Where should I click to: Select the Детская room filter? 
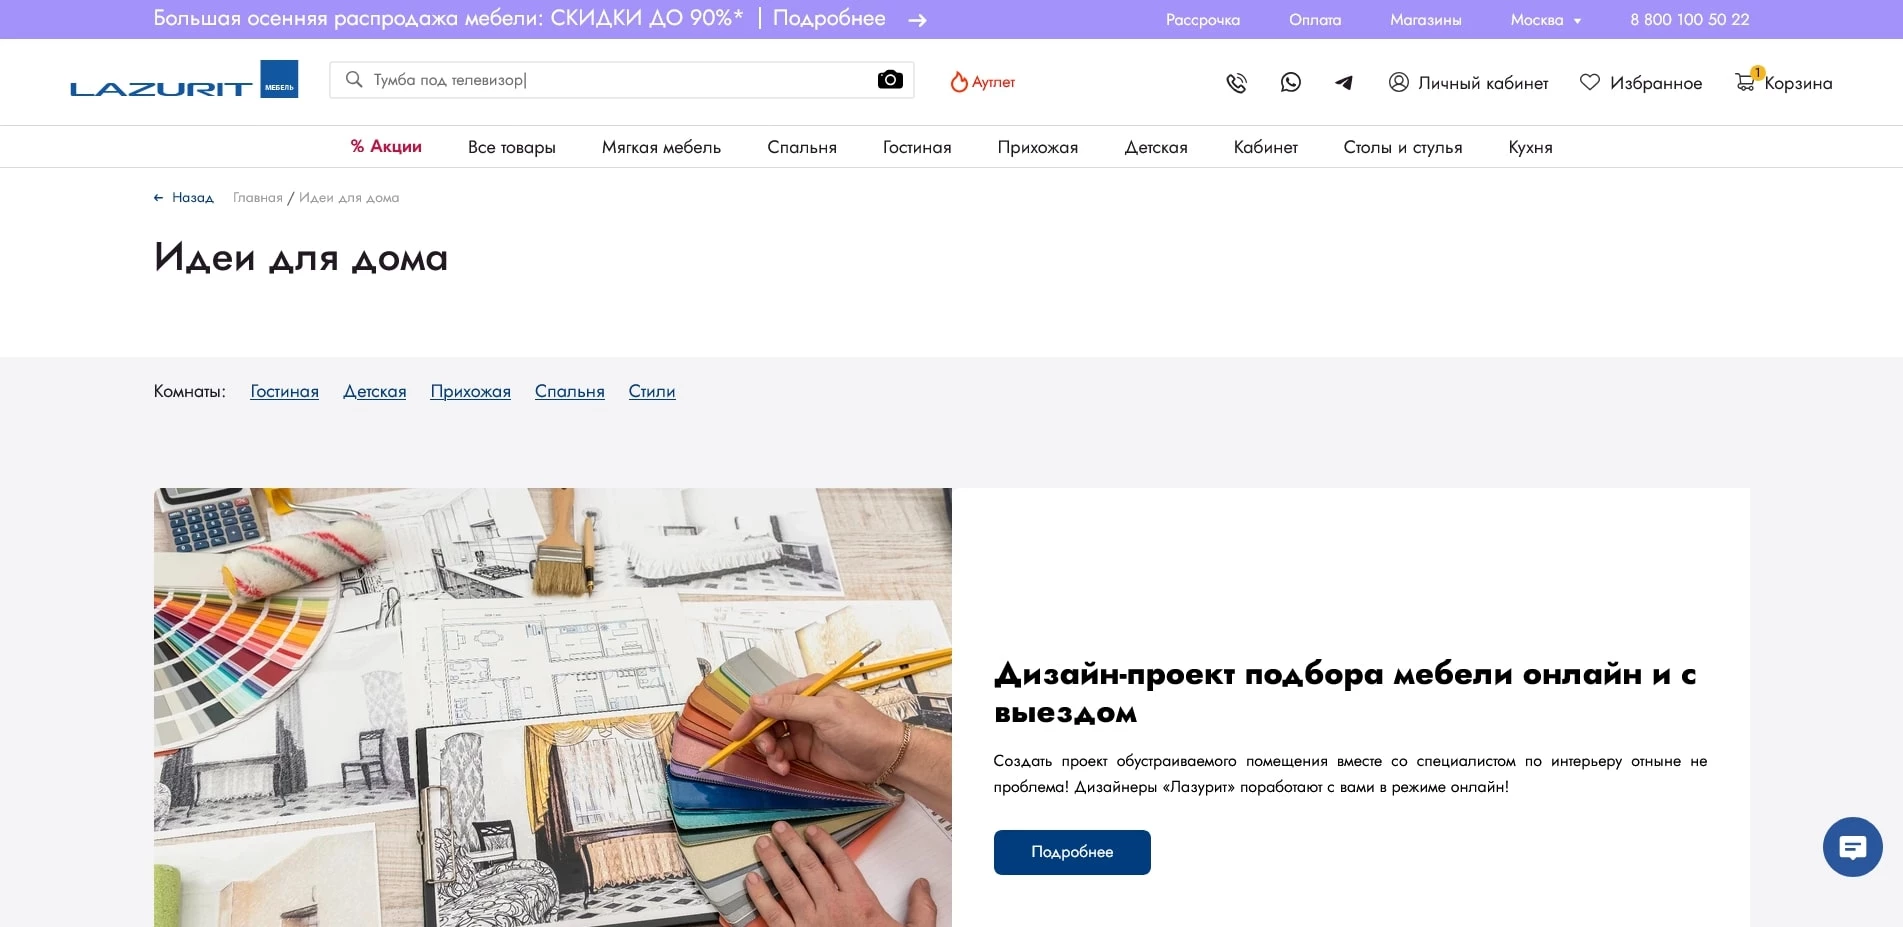click(374, 391)
